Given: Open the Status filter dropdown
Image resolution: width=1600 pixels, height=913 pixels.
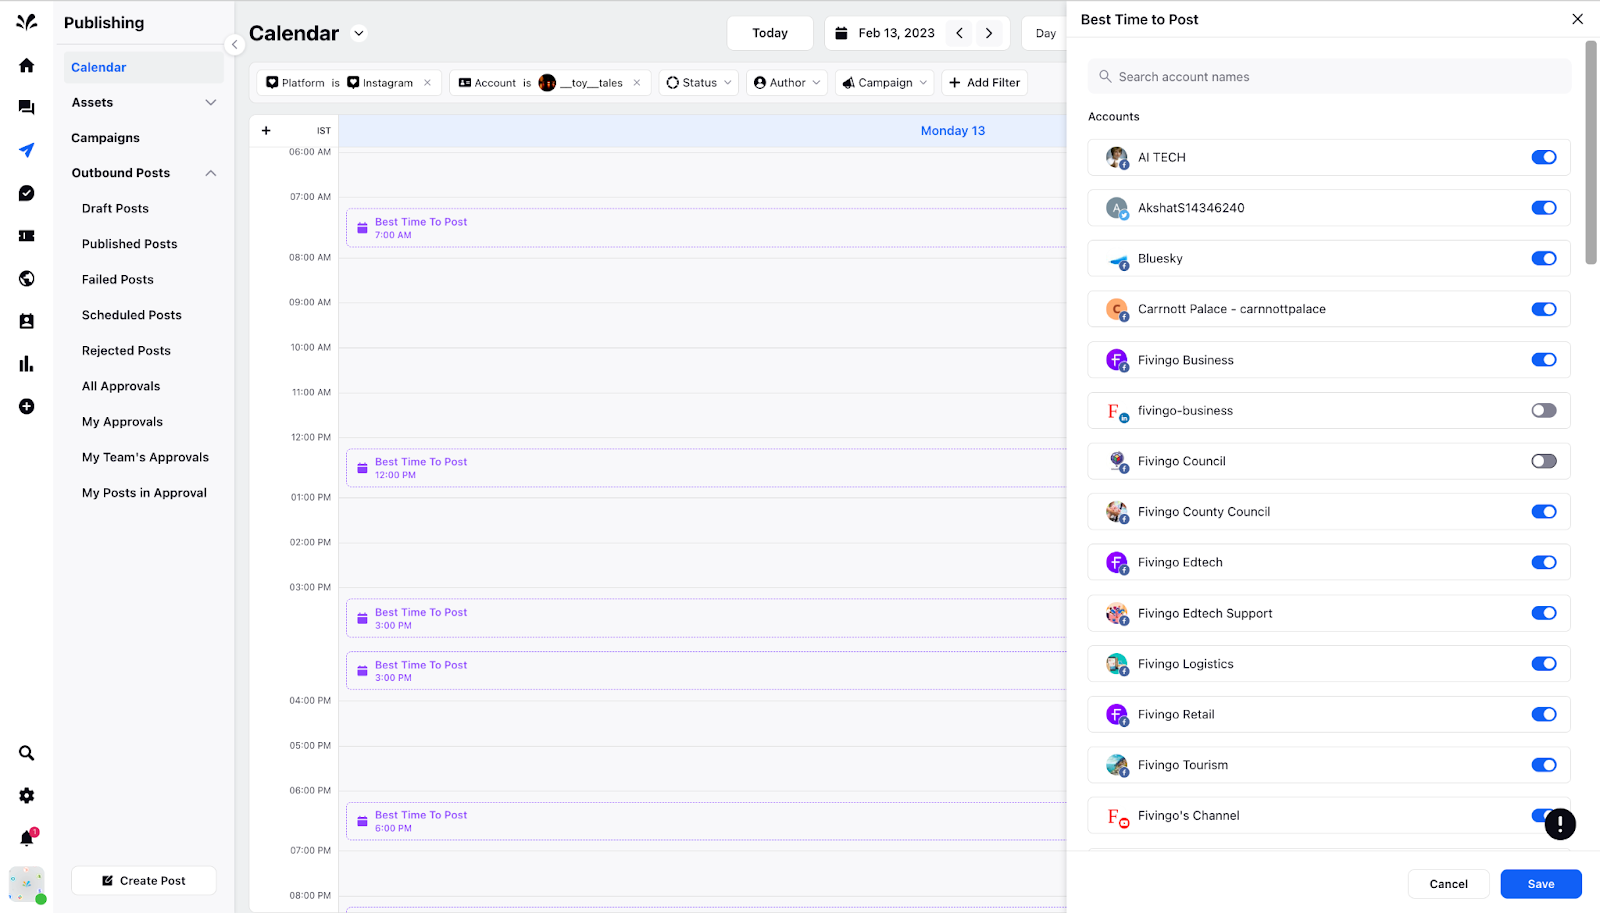Looking at the screenshot, I should click(x=699, y=83).
